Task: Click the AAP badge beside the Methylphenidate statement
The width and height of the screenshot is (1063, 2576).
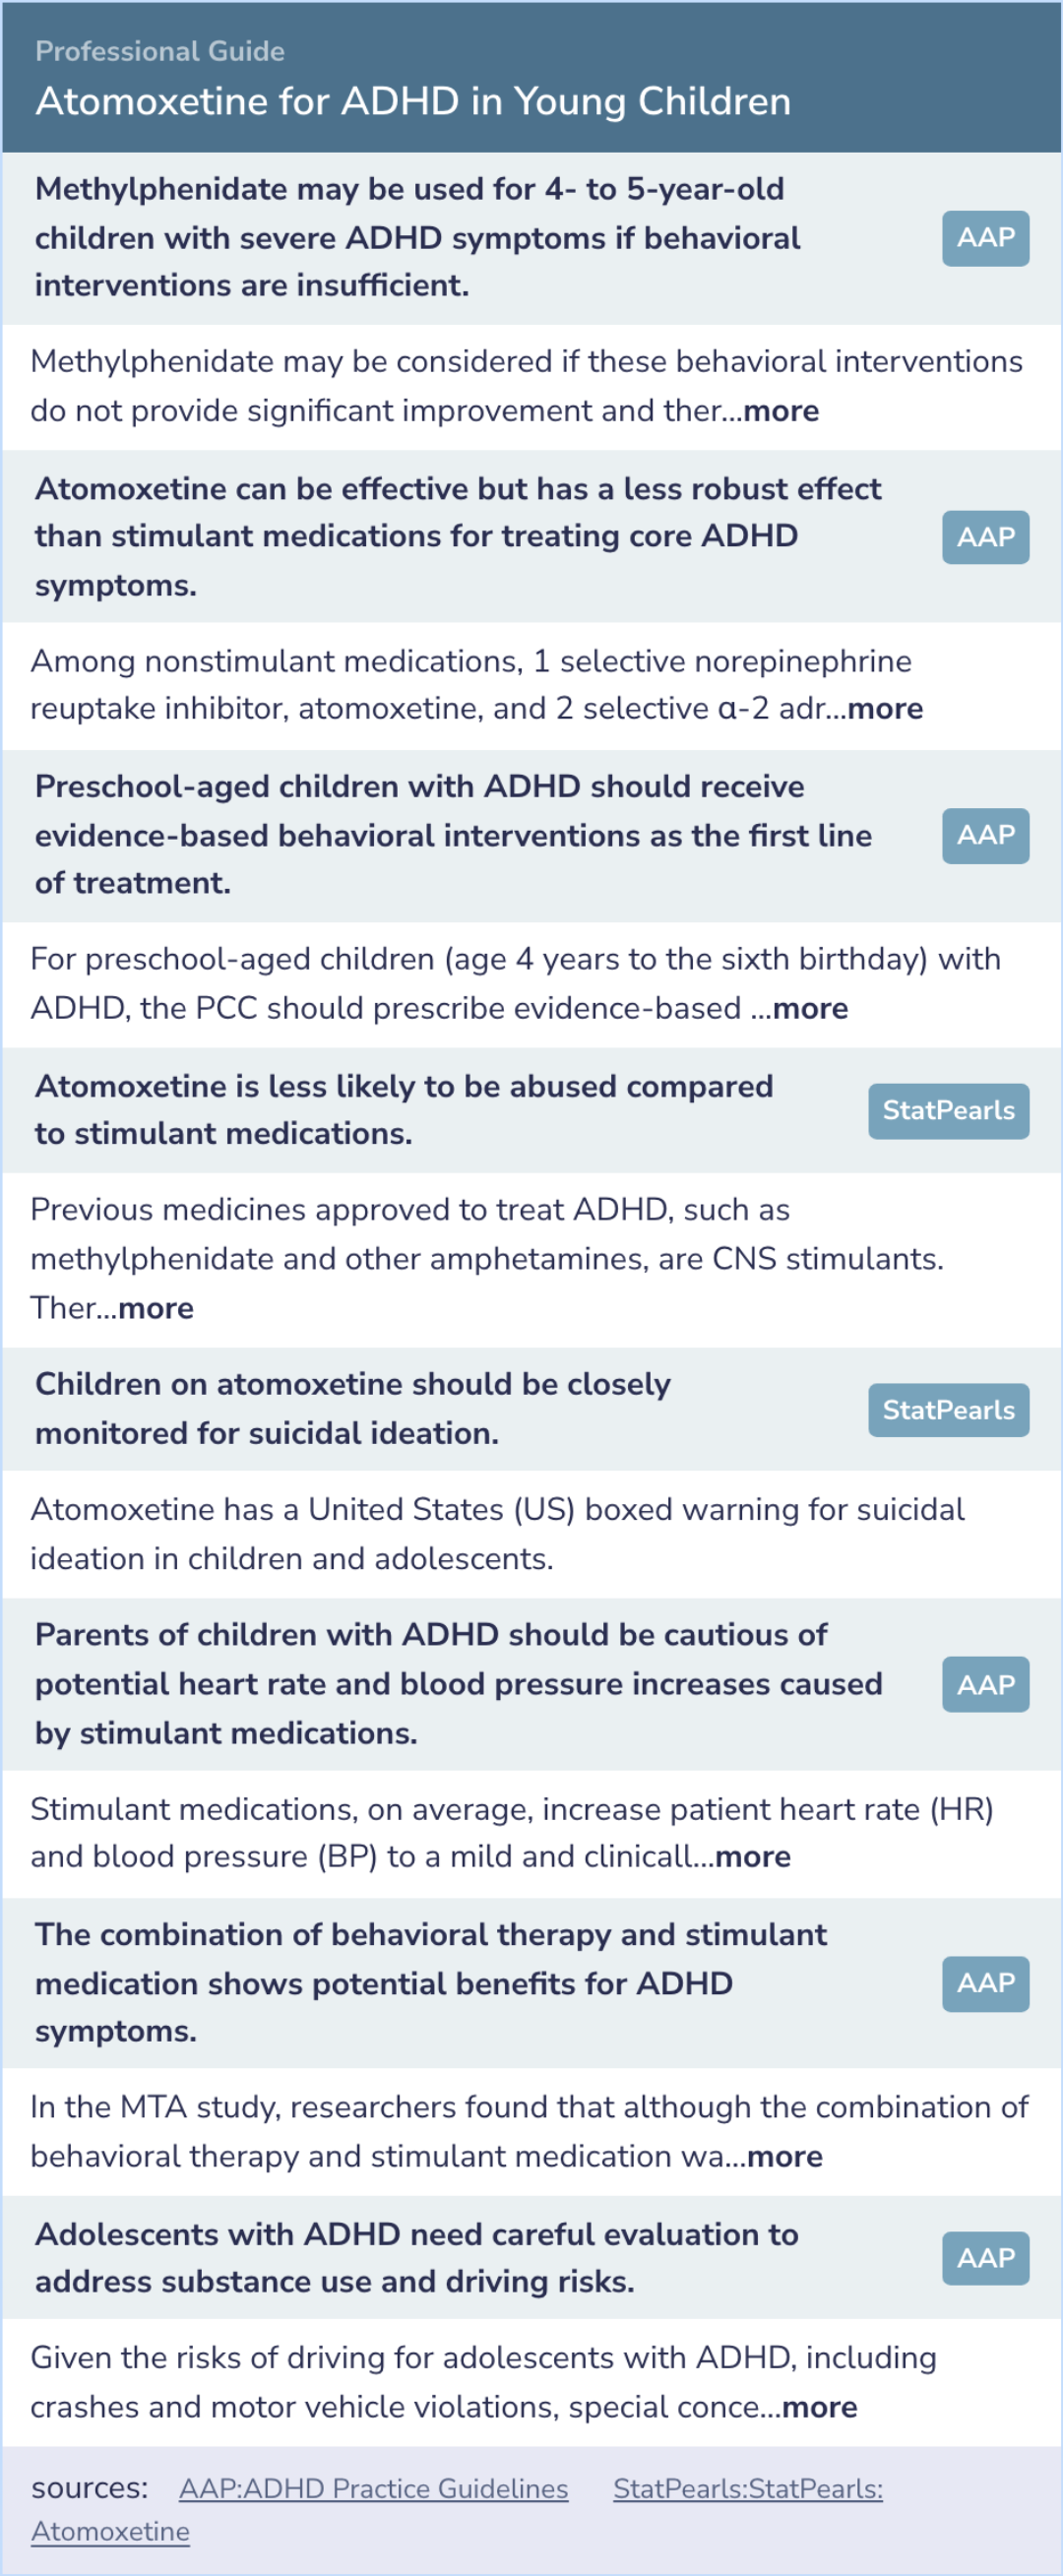Action: click(x=985, y=238)
